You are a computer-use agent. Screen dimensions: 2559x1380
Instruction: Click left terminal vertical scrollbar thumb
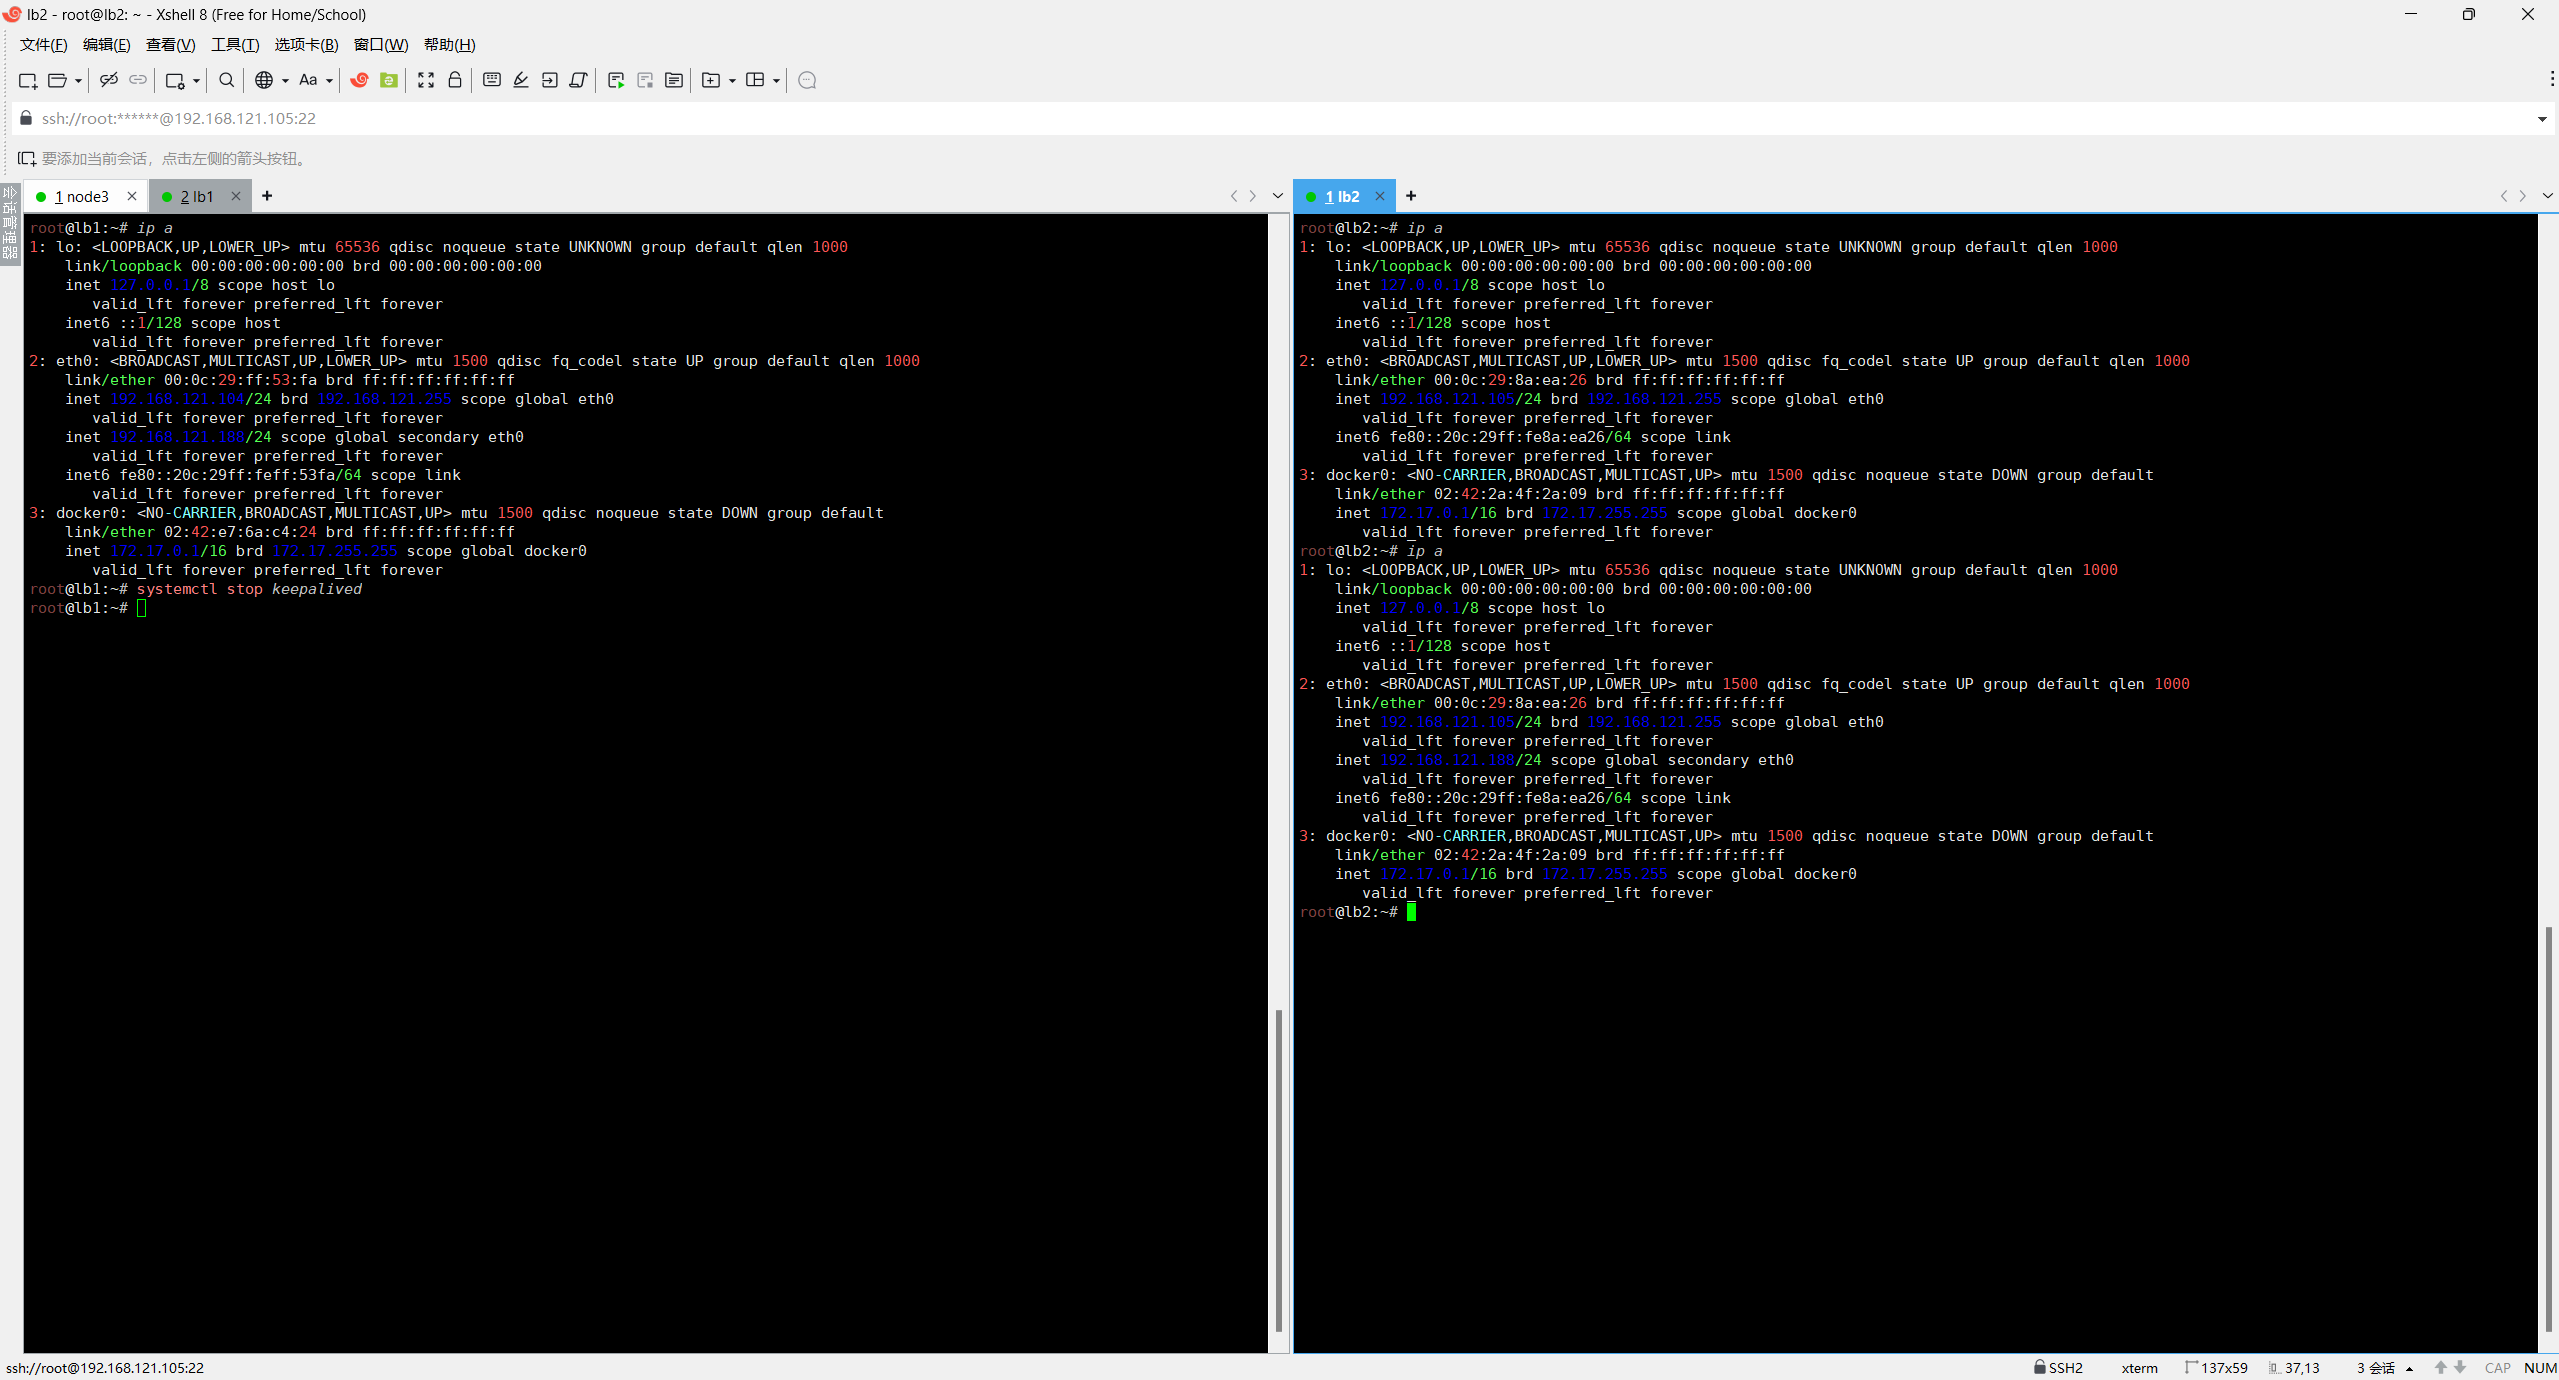tap(1278, 1170)
